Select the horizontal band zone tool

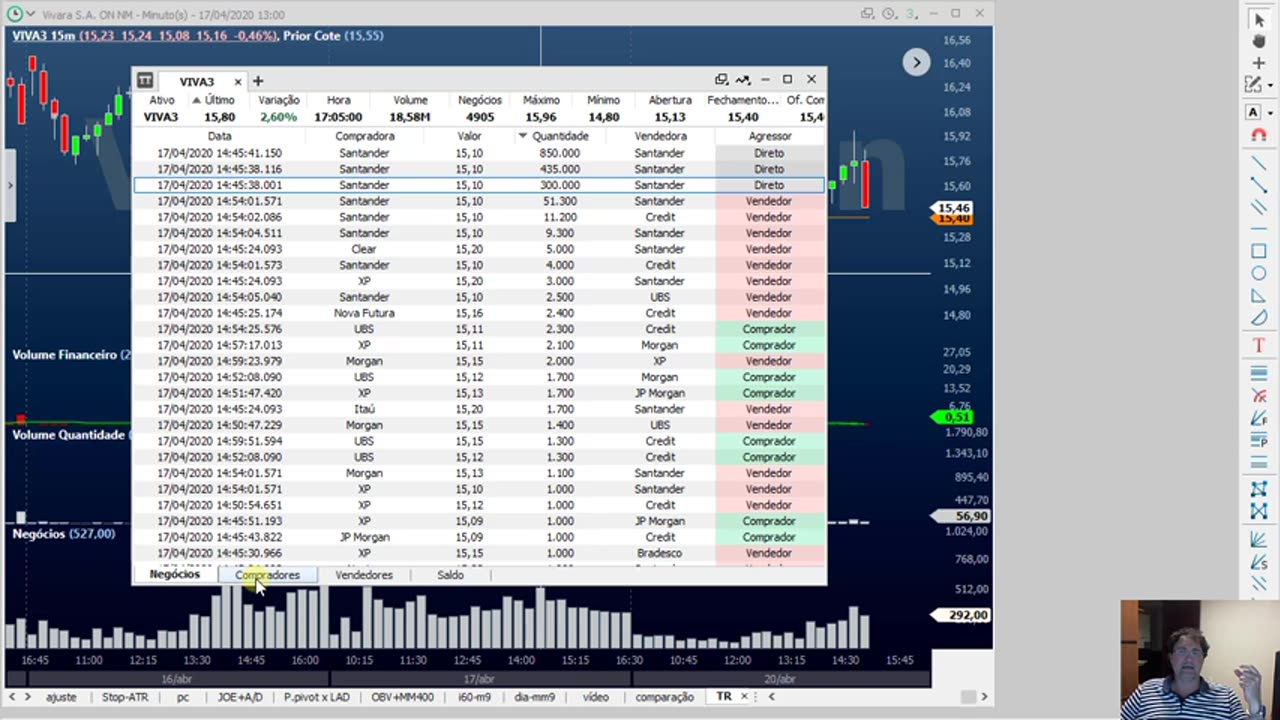point(1259,462)
